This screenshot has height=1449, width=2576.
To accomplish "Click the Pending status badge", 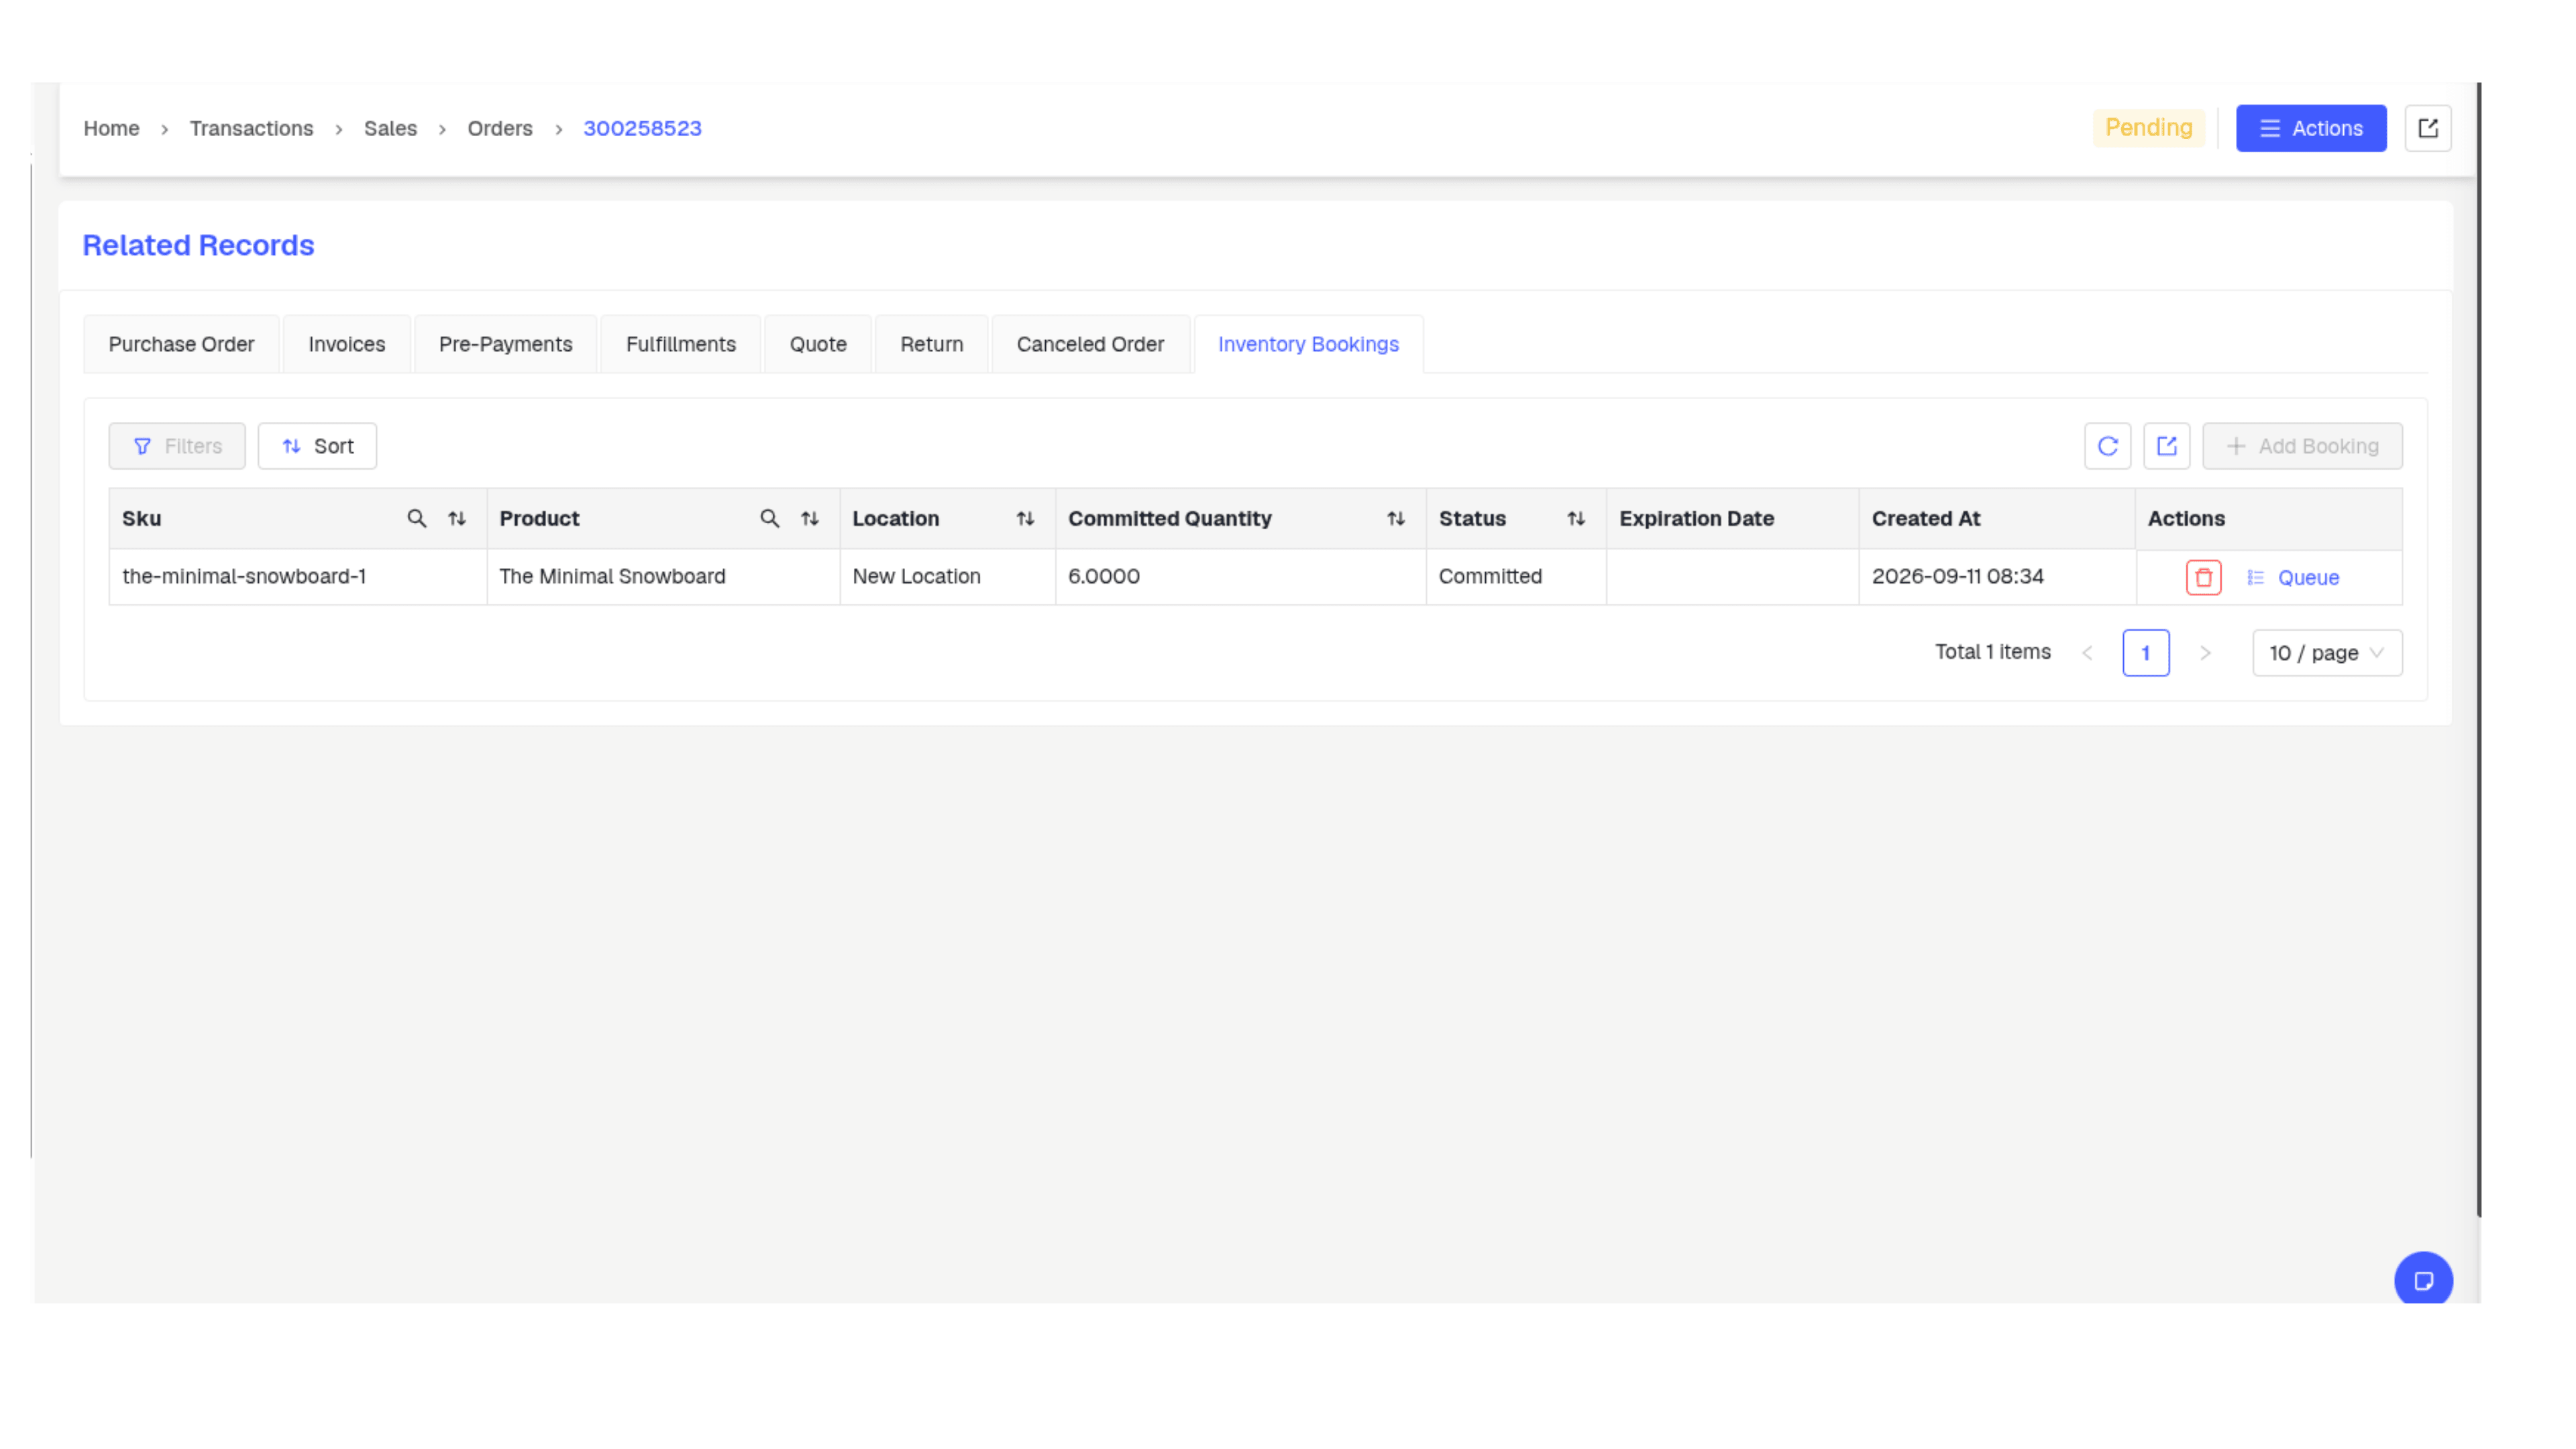I will pyautogui.click(x=2148, y=128).
